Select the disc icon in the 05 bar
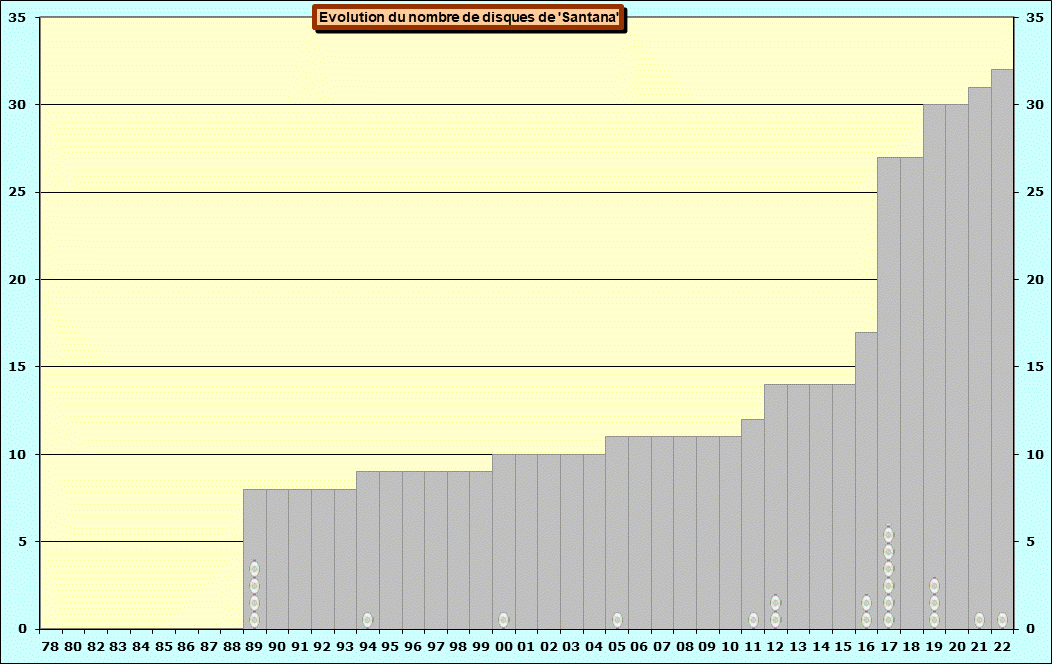 coord(617,620)
